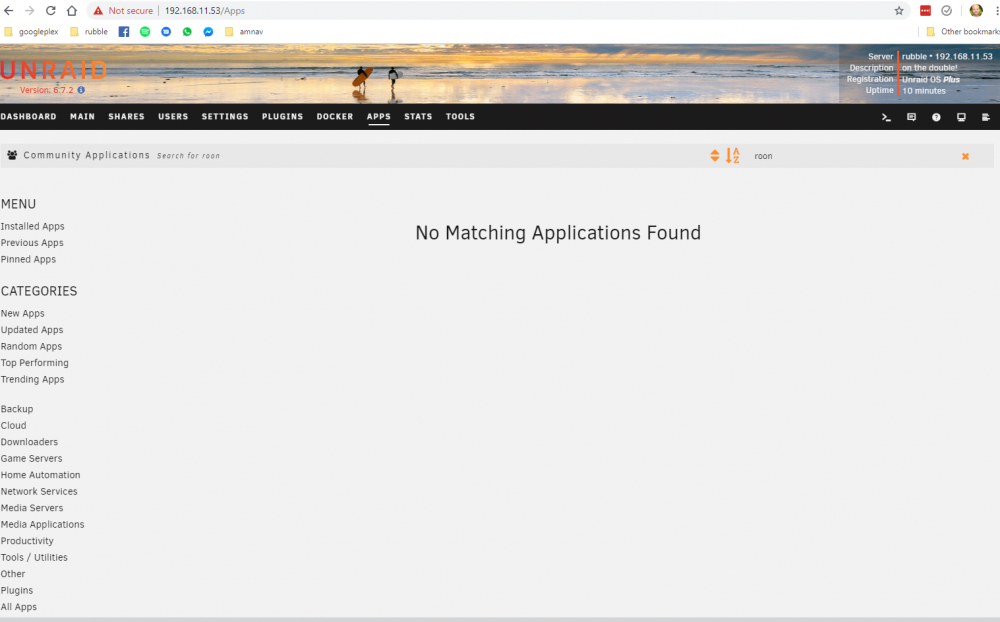This screenshot has height=622, width=1000.
Task: Clear the search with orange X icon
Action: pos(966,156)
